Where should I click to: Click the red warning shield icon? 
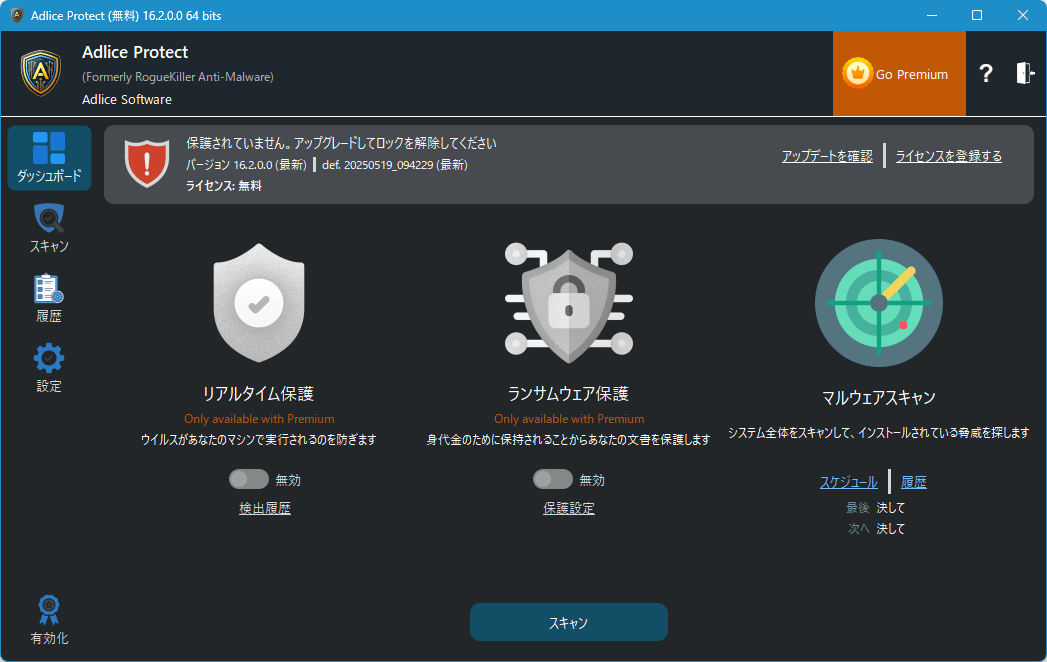click(x=147, y=164)
